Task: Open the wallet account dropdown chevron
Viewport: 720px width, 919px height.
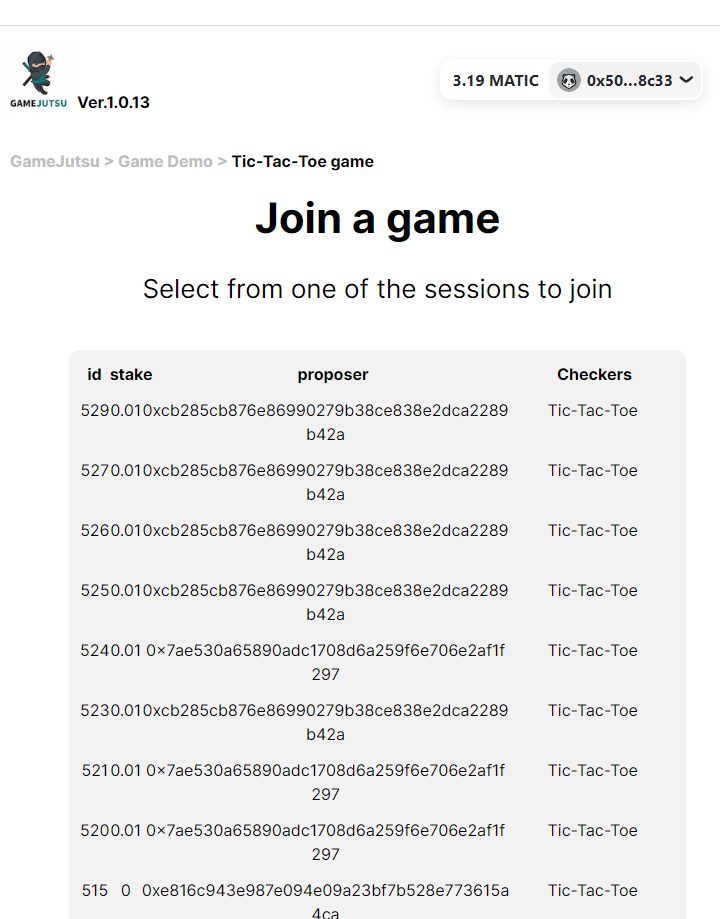Action: pyautogui.click(x=686, y=80)
